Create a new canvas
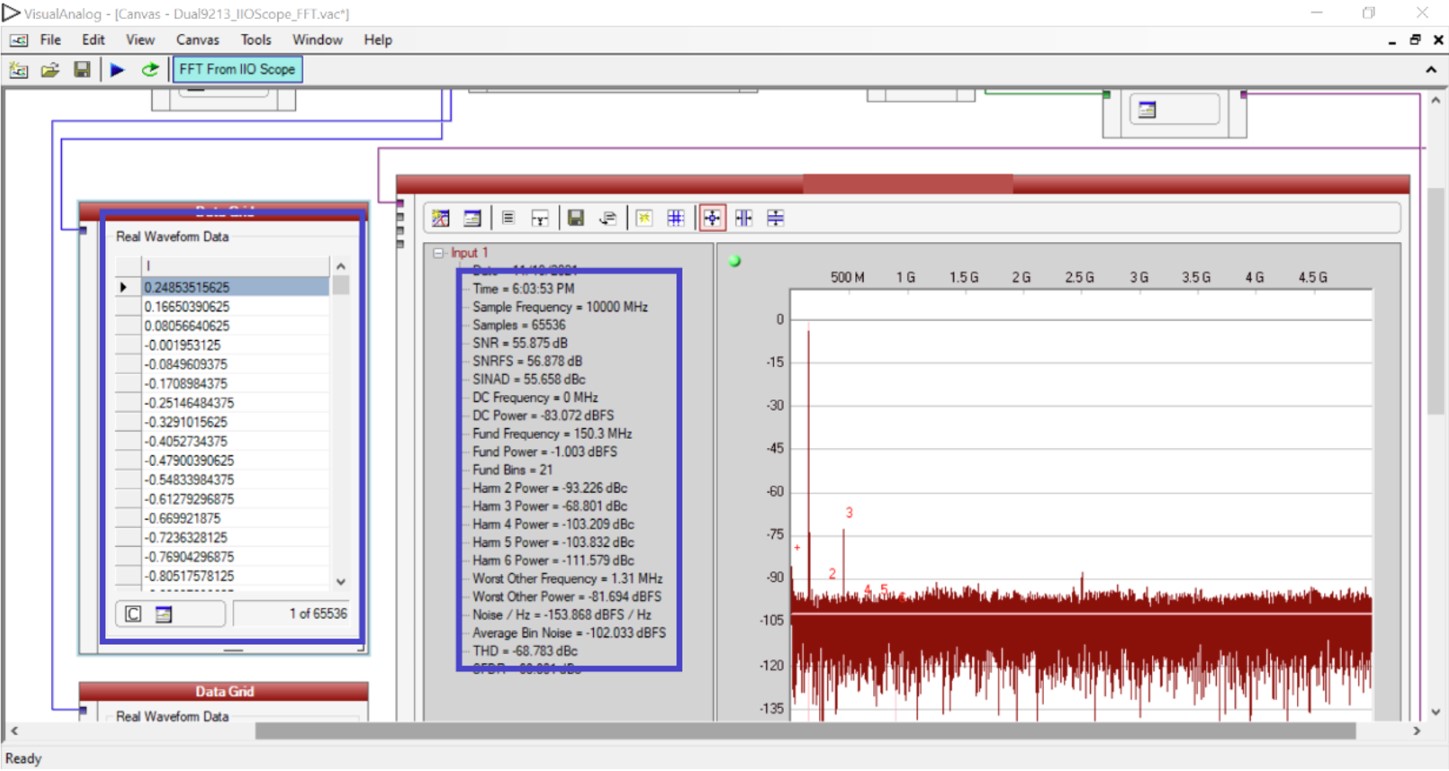 pos(19,70)
